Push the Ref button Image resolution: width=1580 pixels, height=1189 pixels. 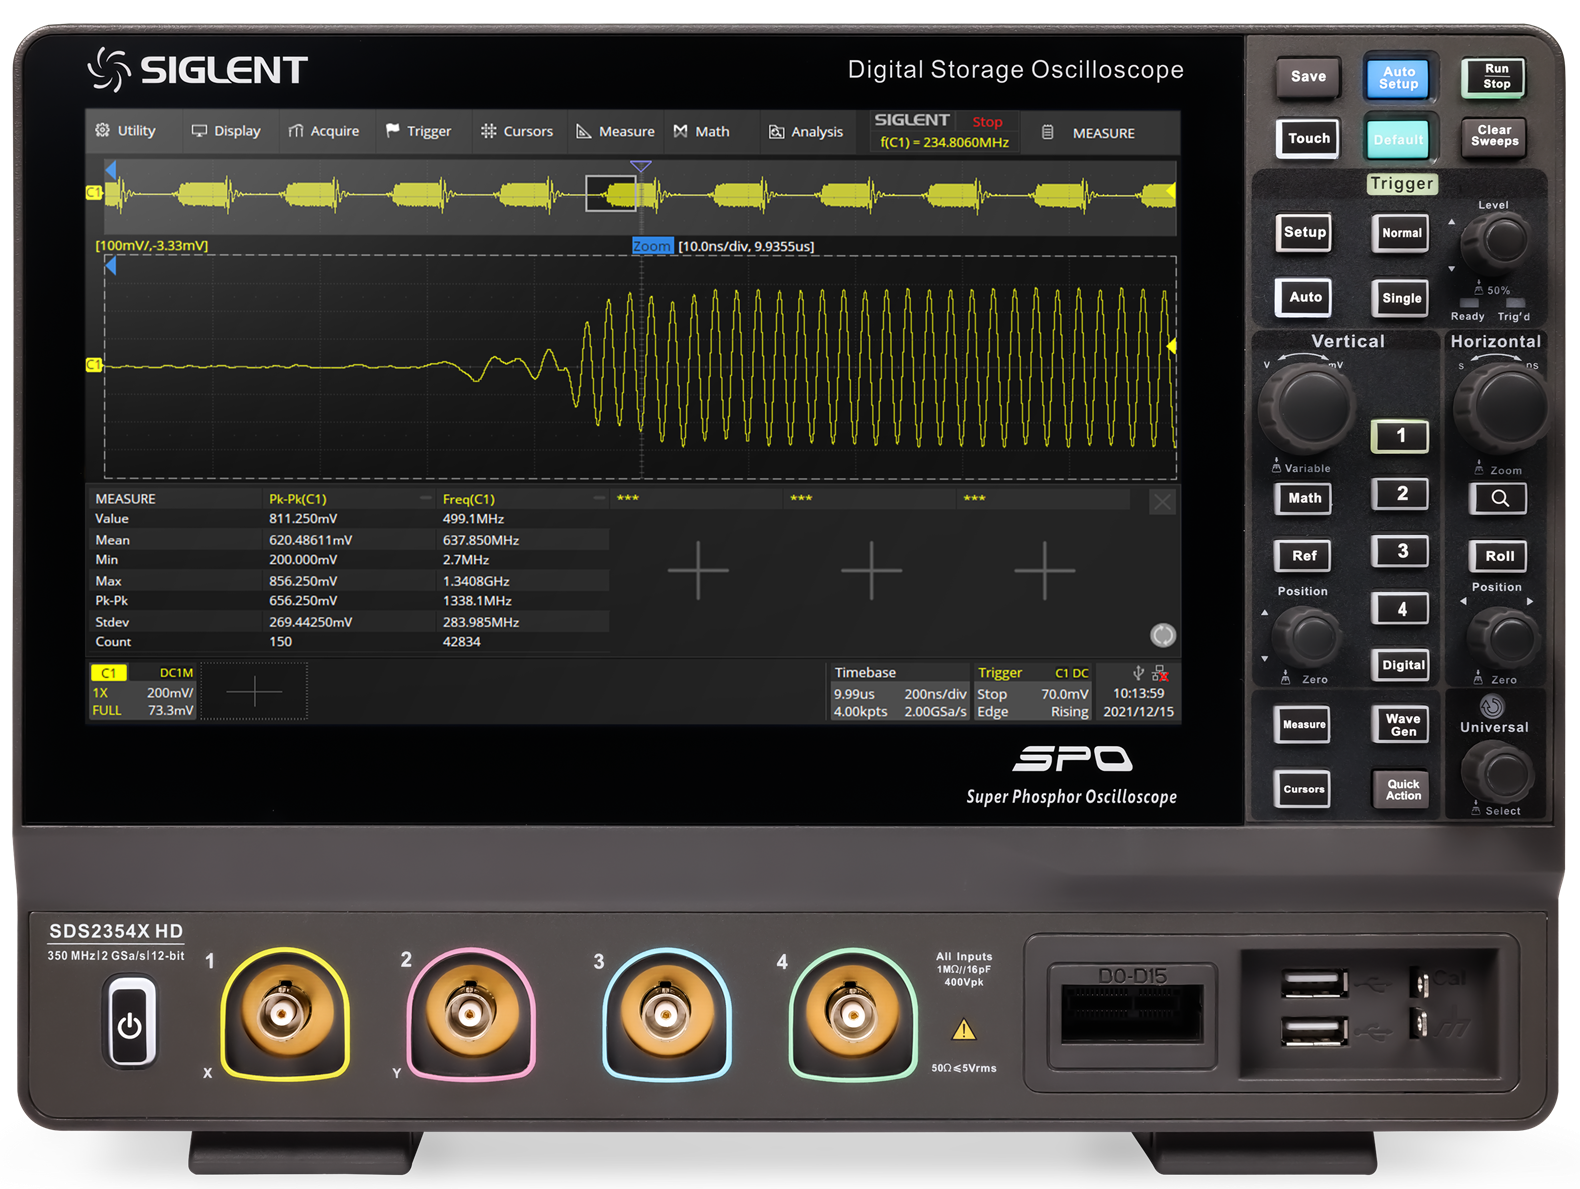point(1304,556)
